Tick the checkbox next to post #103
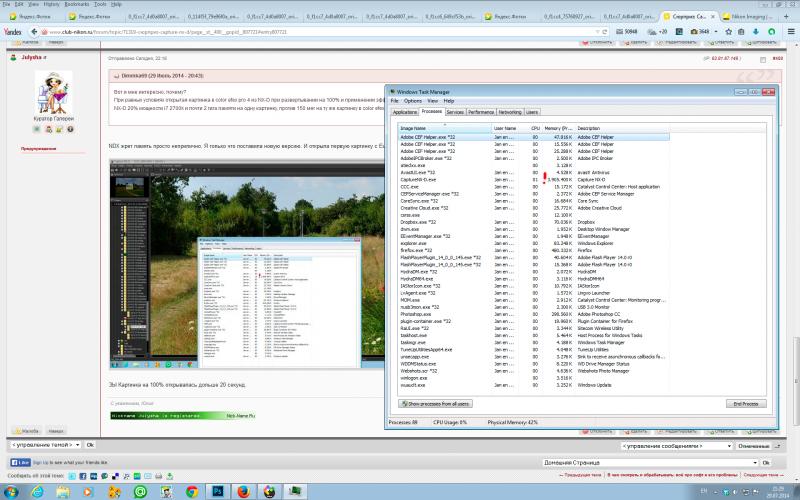The width and height of the screenshot is (800, 500). 763,60
